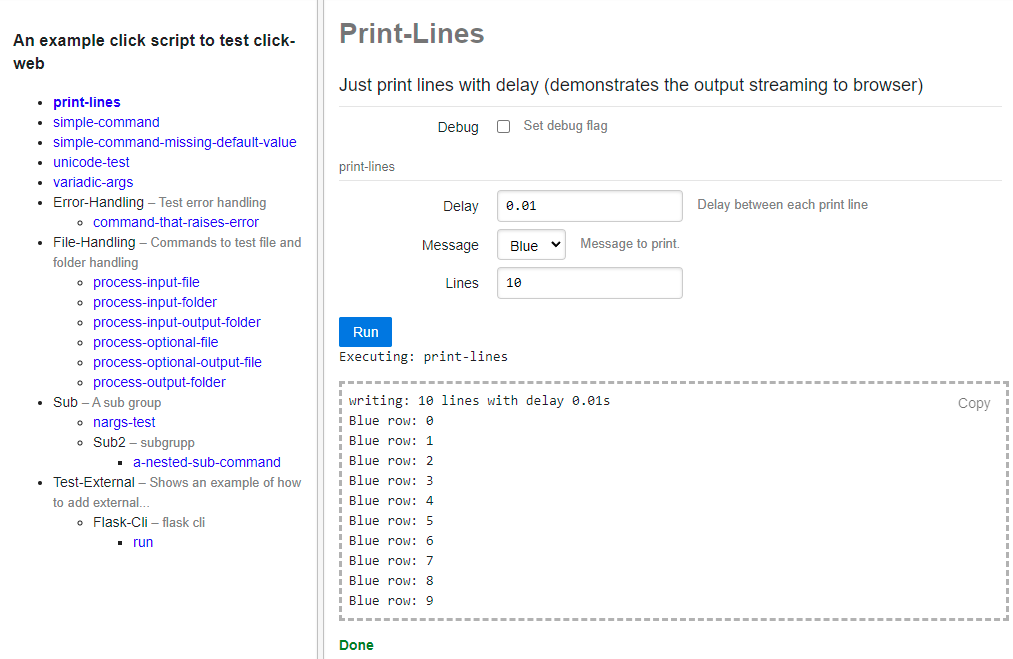The image size is (1013, 659).
Task: Select a-nested-sub-command link
Action: click(x=206, y=462)
